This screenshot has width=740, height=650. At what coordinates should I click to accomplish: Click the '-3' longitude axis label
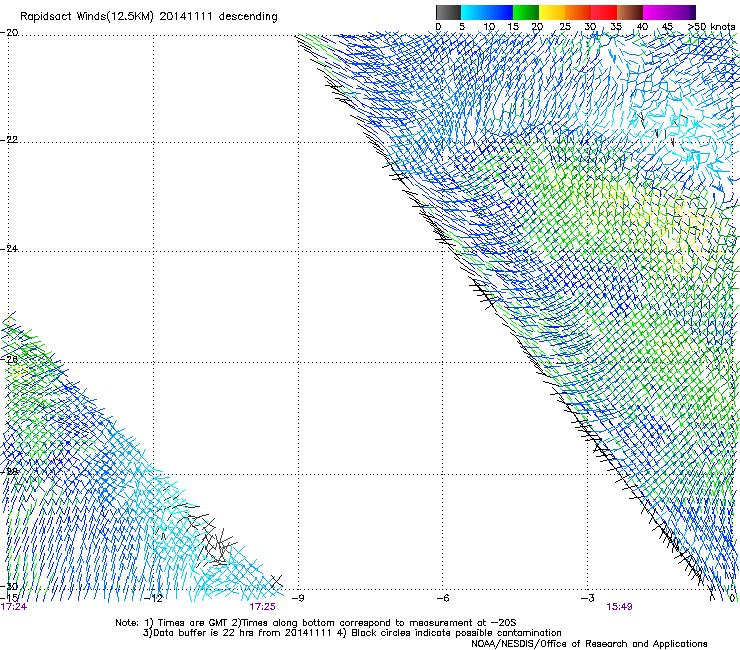pos(587,598)
